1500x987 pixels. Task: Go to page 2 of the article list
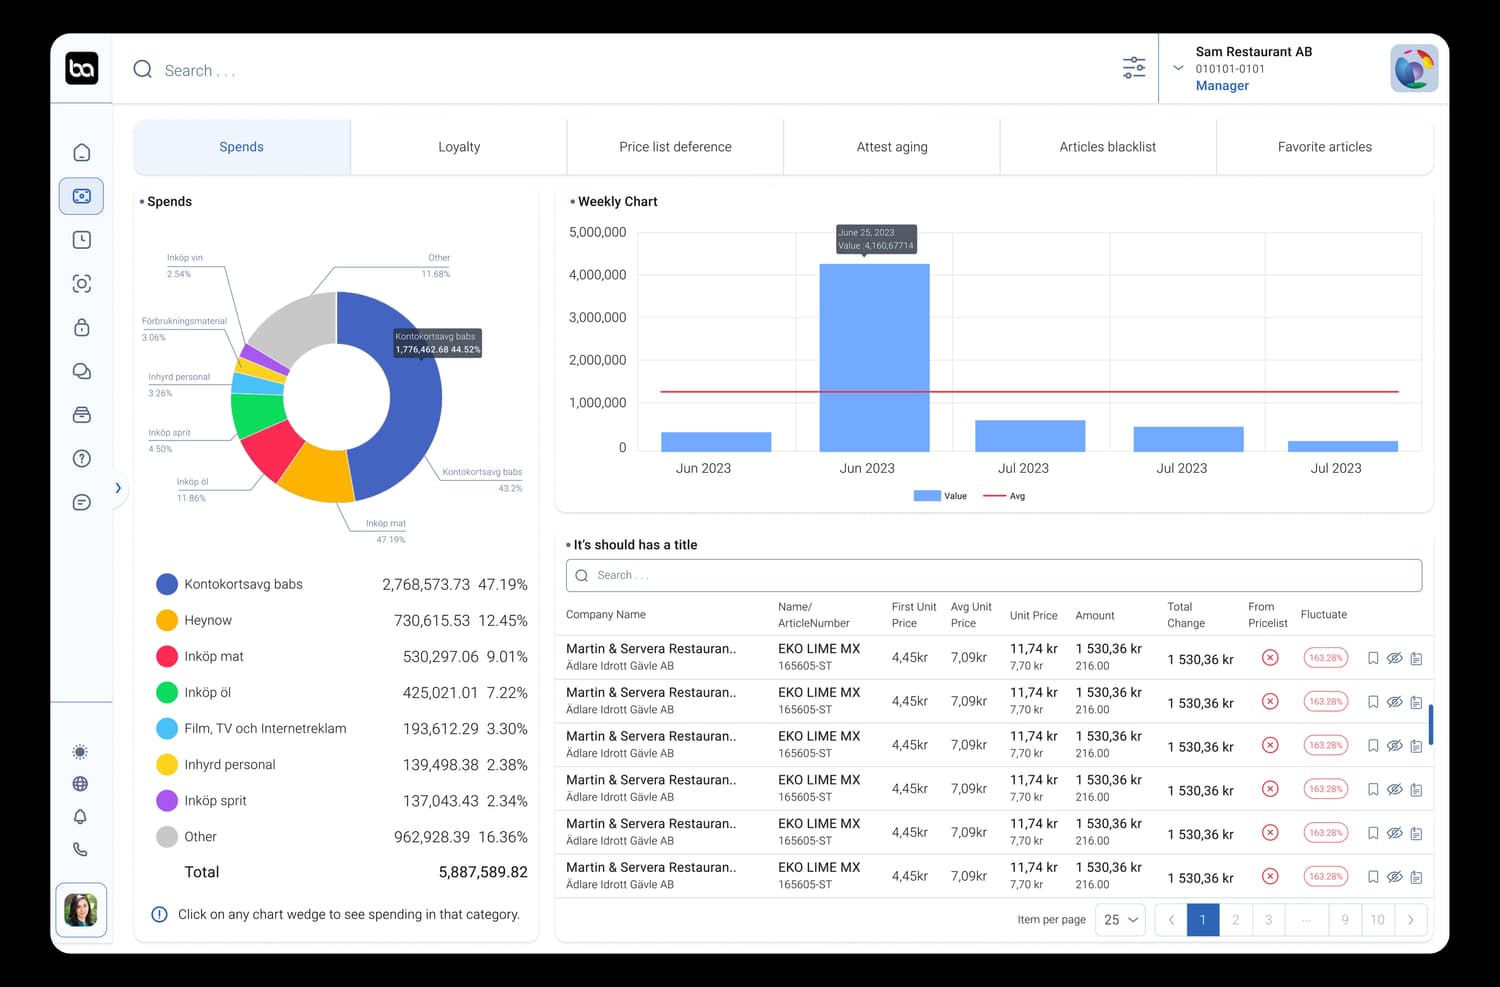click(x=1236, y=919)
